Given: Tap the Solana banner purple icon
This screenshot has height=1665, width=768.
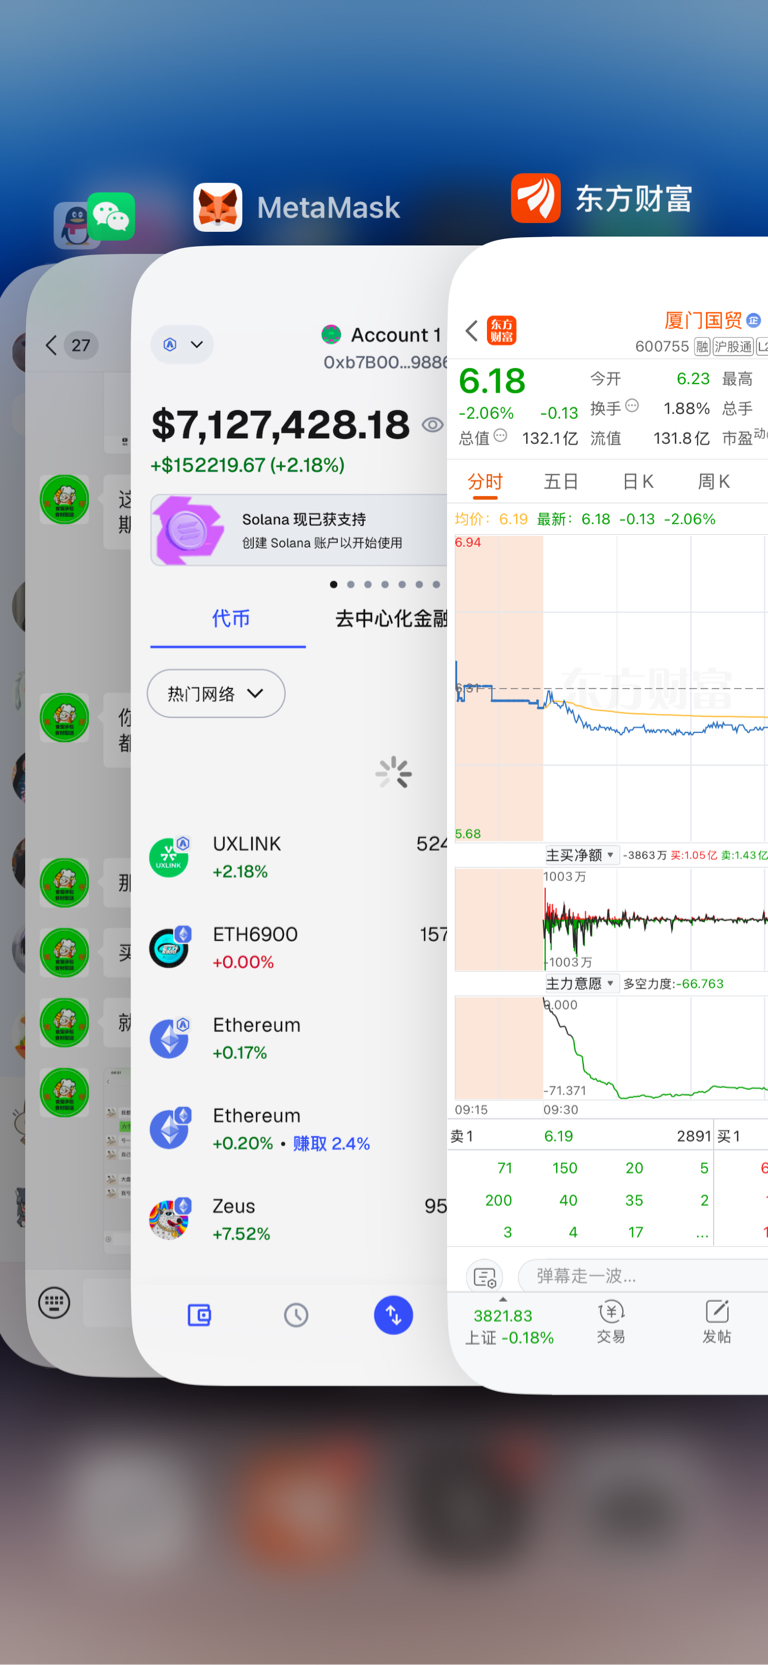Looking at the screenshot, I should point(188,530).
